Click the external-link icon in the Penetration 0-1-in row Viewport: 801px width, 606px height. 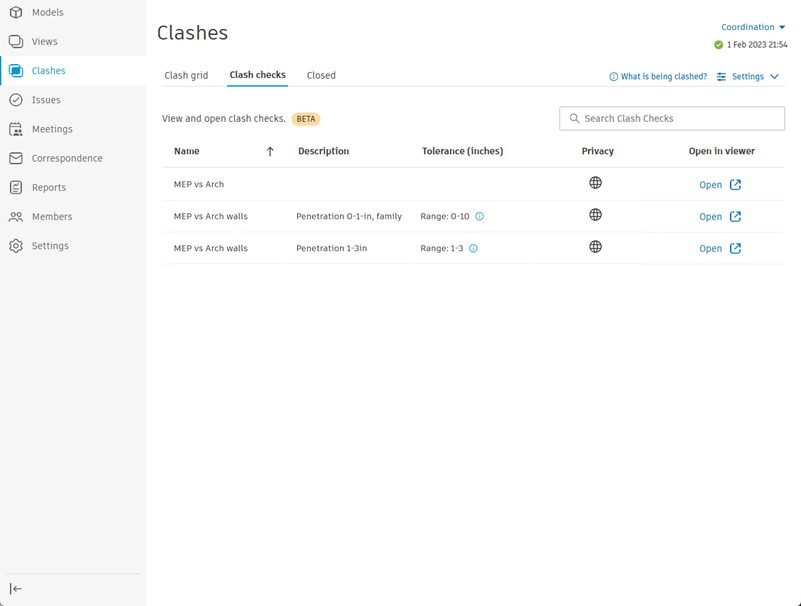click(735, 217)
